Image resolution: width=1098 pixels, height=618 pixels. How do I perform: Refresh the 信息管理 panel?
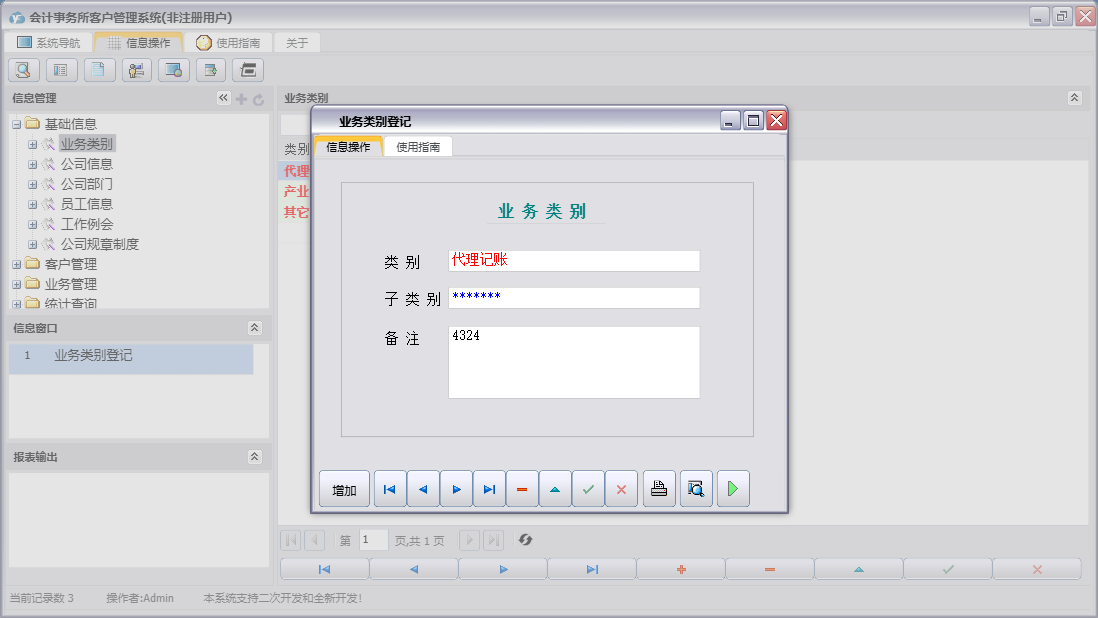click(258, 99)
